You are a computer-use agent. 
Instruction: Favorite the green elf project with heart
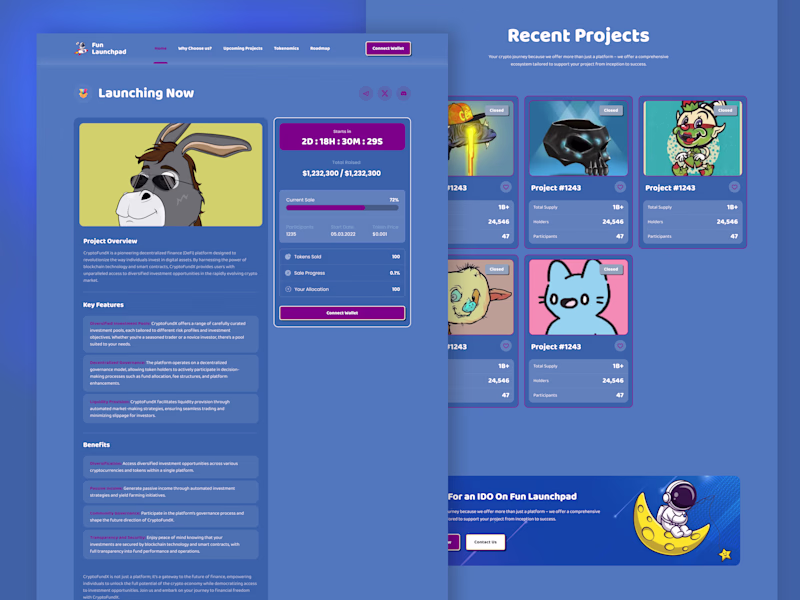pos(734,187)
